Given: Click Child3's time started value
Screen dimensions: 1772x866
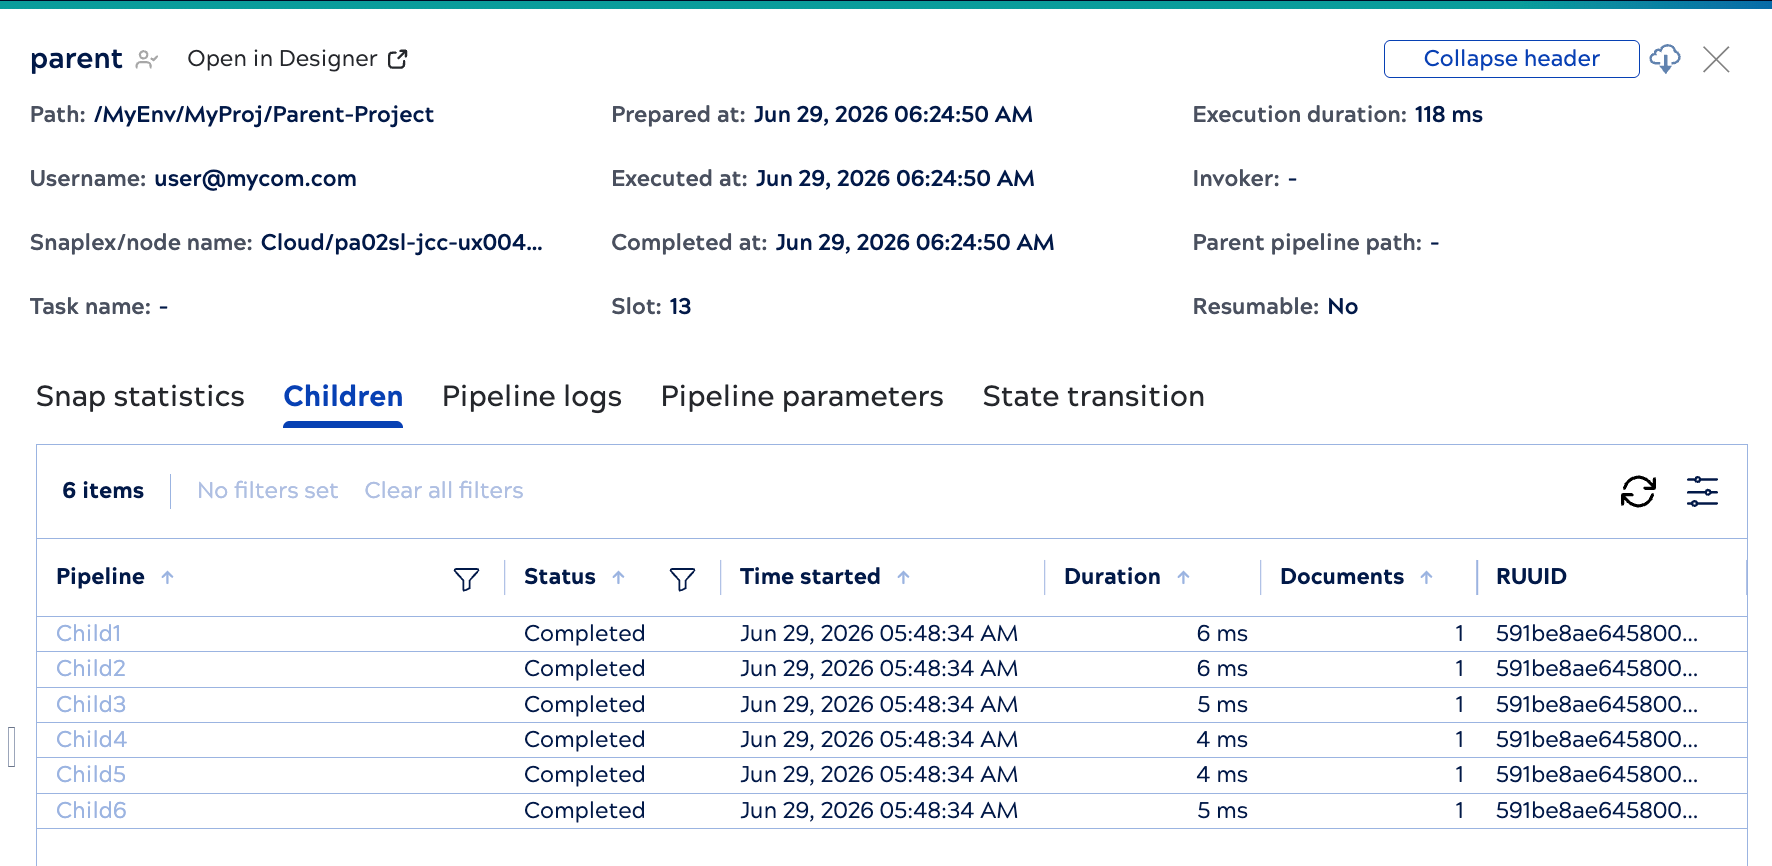Looking at the screenshot, I should (x=879, y=704).
